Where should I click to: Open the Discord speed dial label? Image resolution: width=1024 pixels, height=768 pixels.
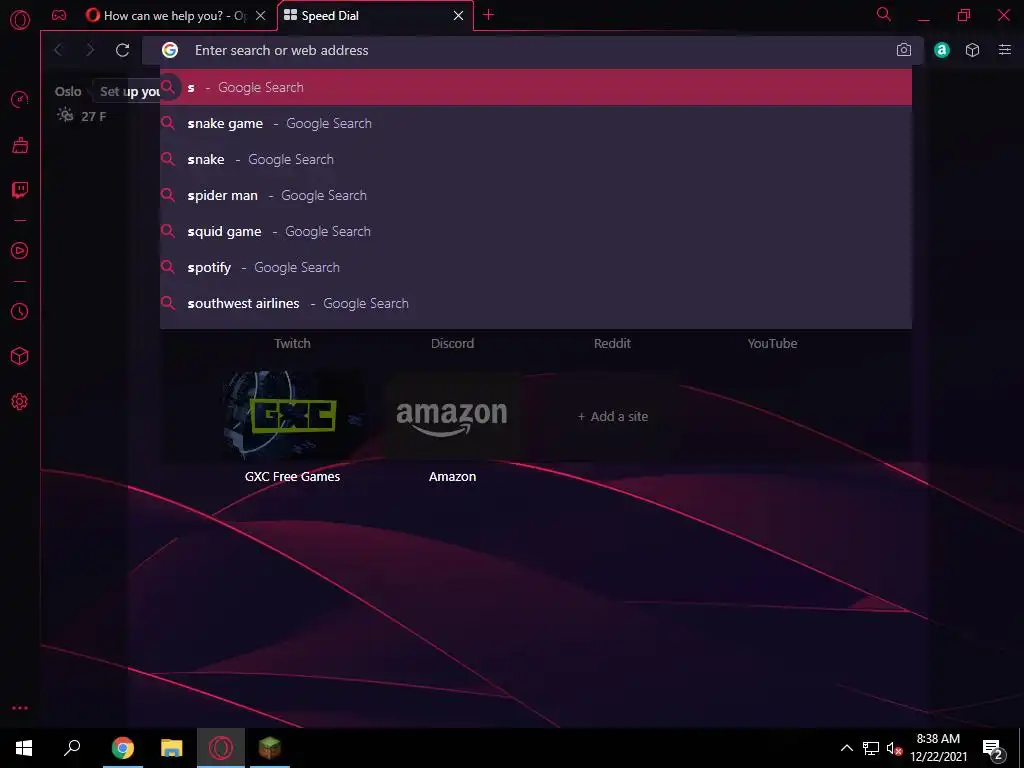tap(452, 344)
